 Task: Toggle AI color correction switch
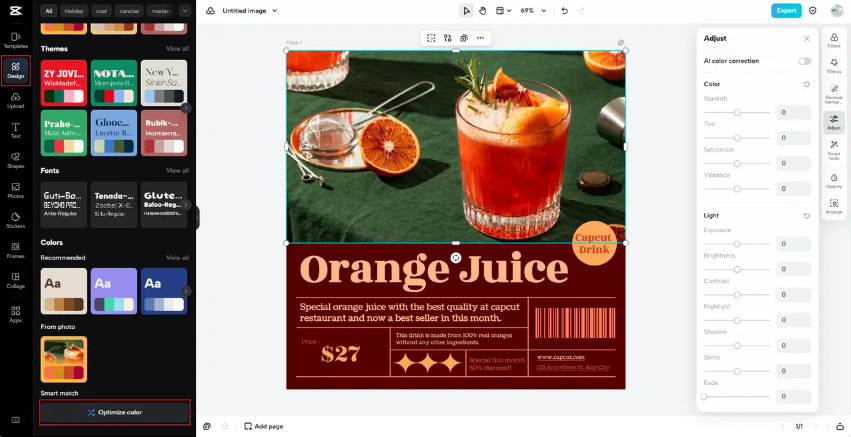click(804, 61)
